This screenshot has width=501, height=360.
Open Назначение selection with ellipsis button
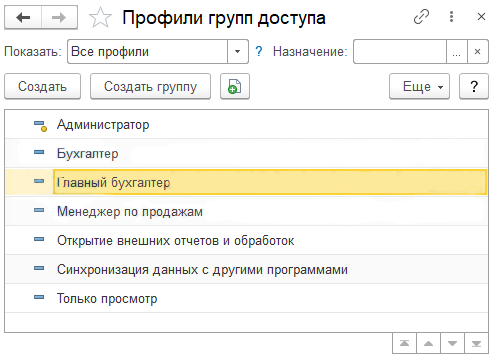457,52
